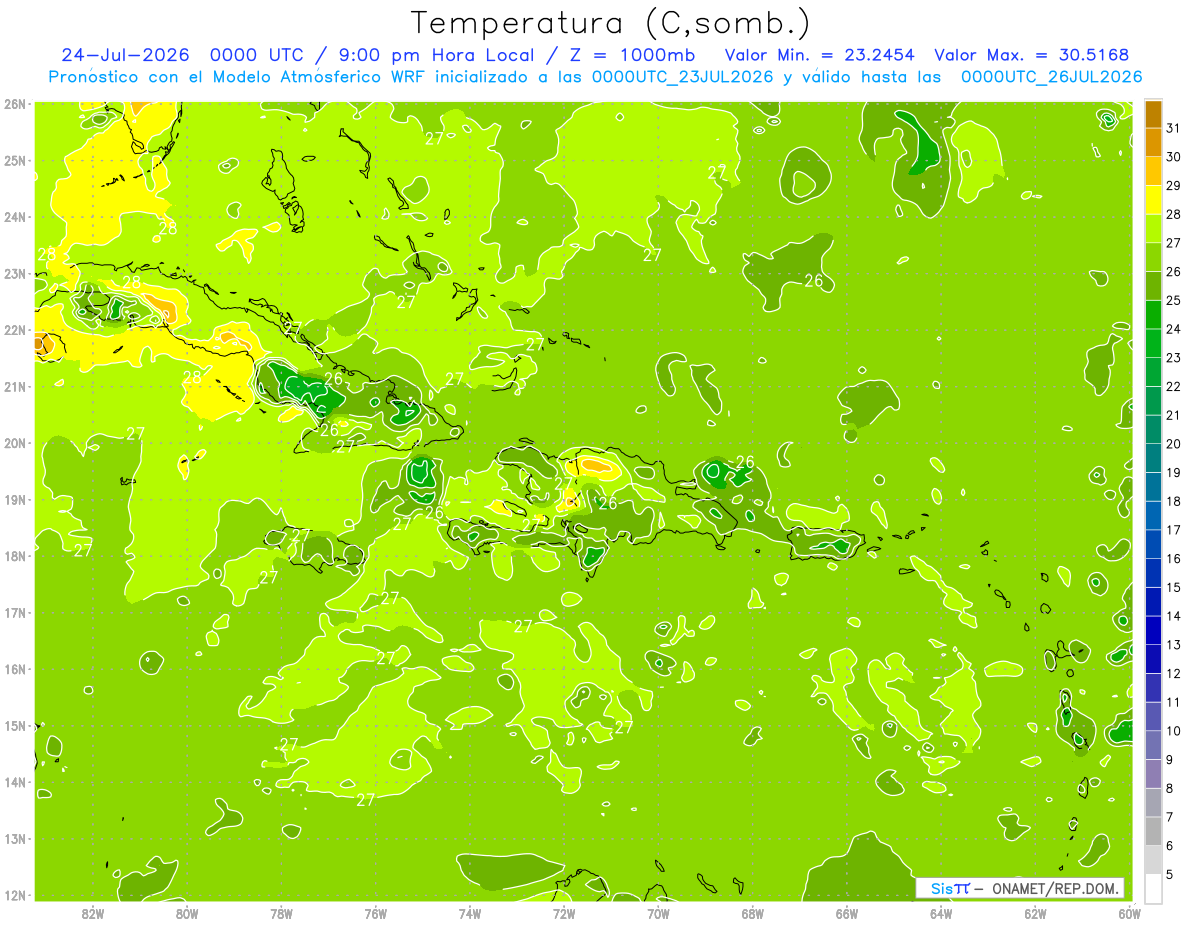Pick the yellow legend swatch between 28 and 29
1200x927 pixels.
click(x=1153, y=199)
